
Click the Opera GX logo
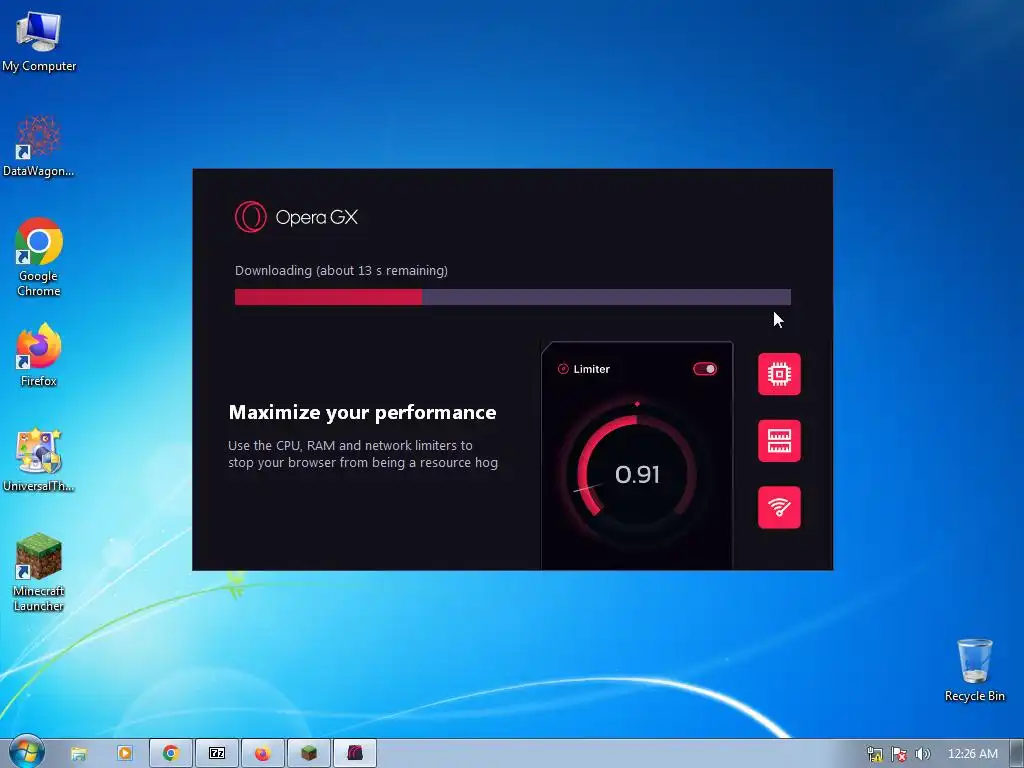pyautogui.click(x=251, y=217)
